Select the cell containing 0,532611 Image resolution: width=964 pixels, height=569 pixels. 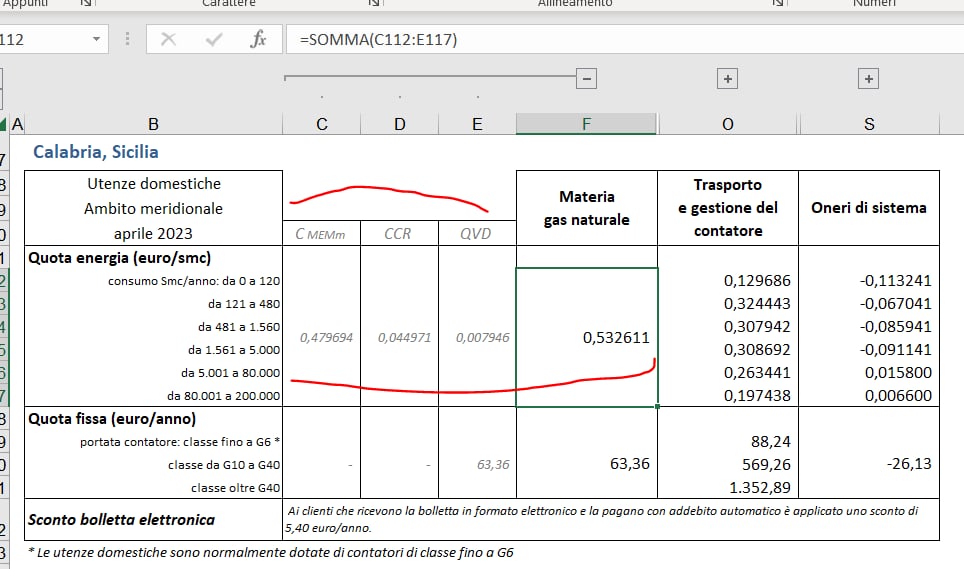(586, 338)
